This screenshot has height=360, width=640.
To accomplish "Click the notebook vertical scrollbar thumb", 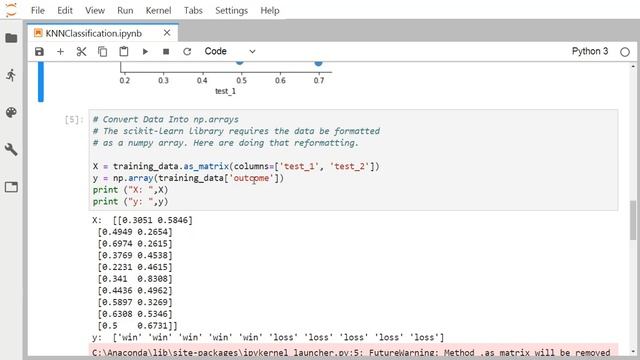I will coord(633,220).
